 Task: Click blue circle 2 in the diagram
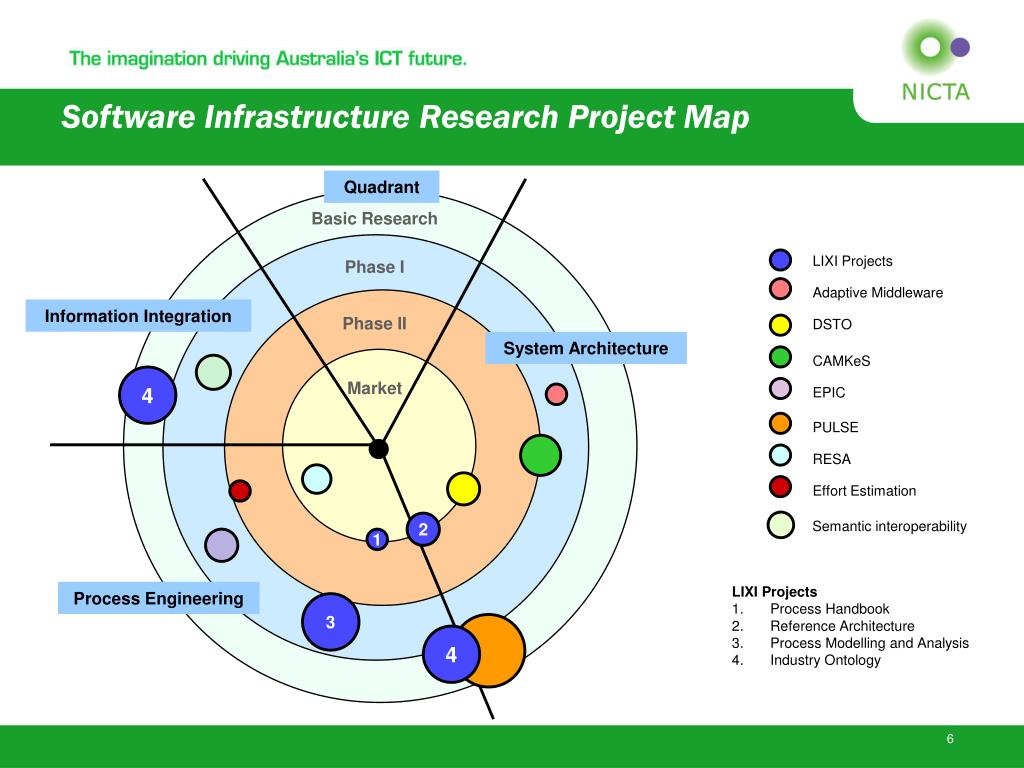423,529
